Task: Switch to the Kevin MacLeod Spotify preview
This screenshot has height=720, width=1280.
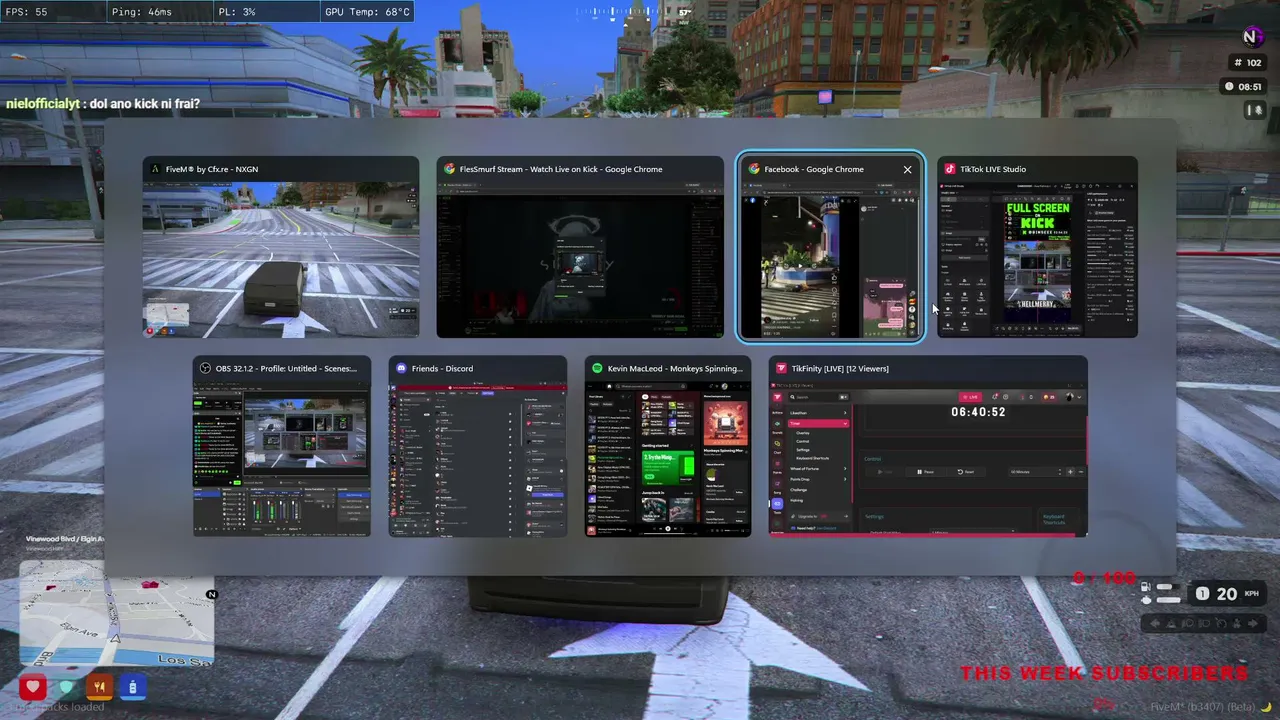Action: tap(668, 446)
